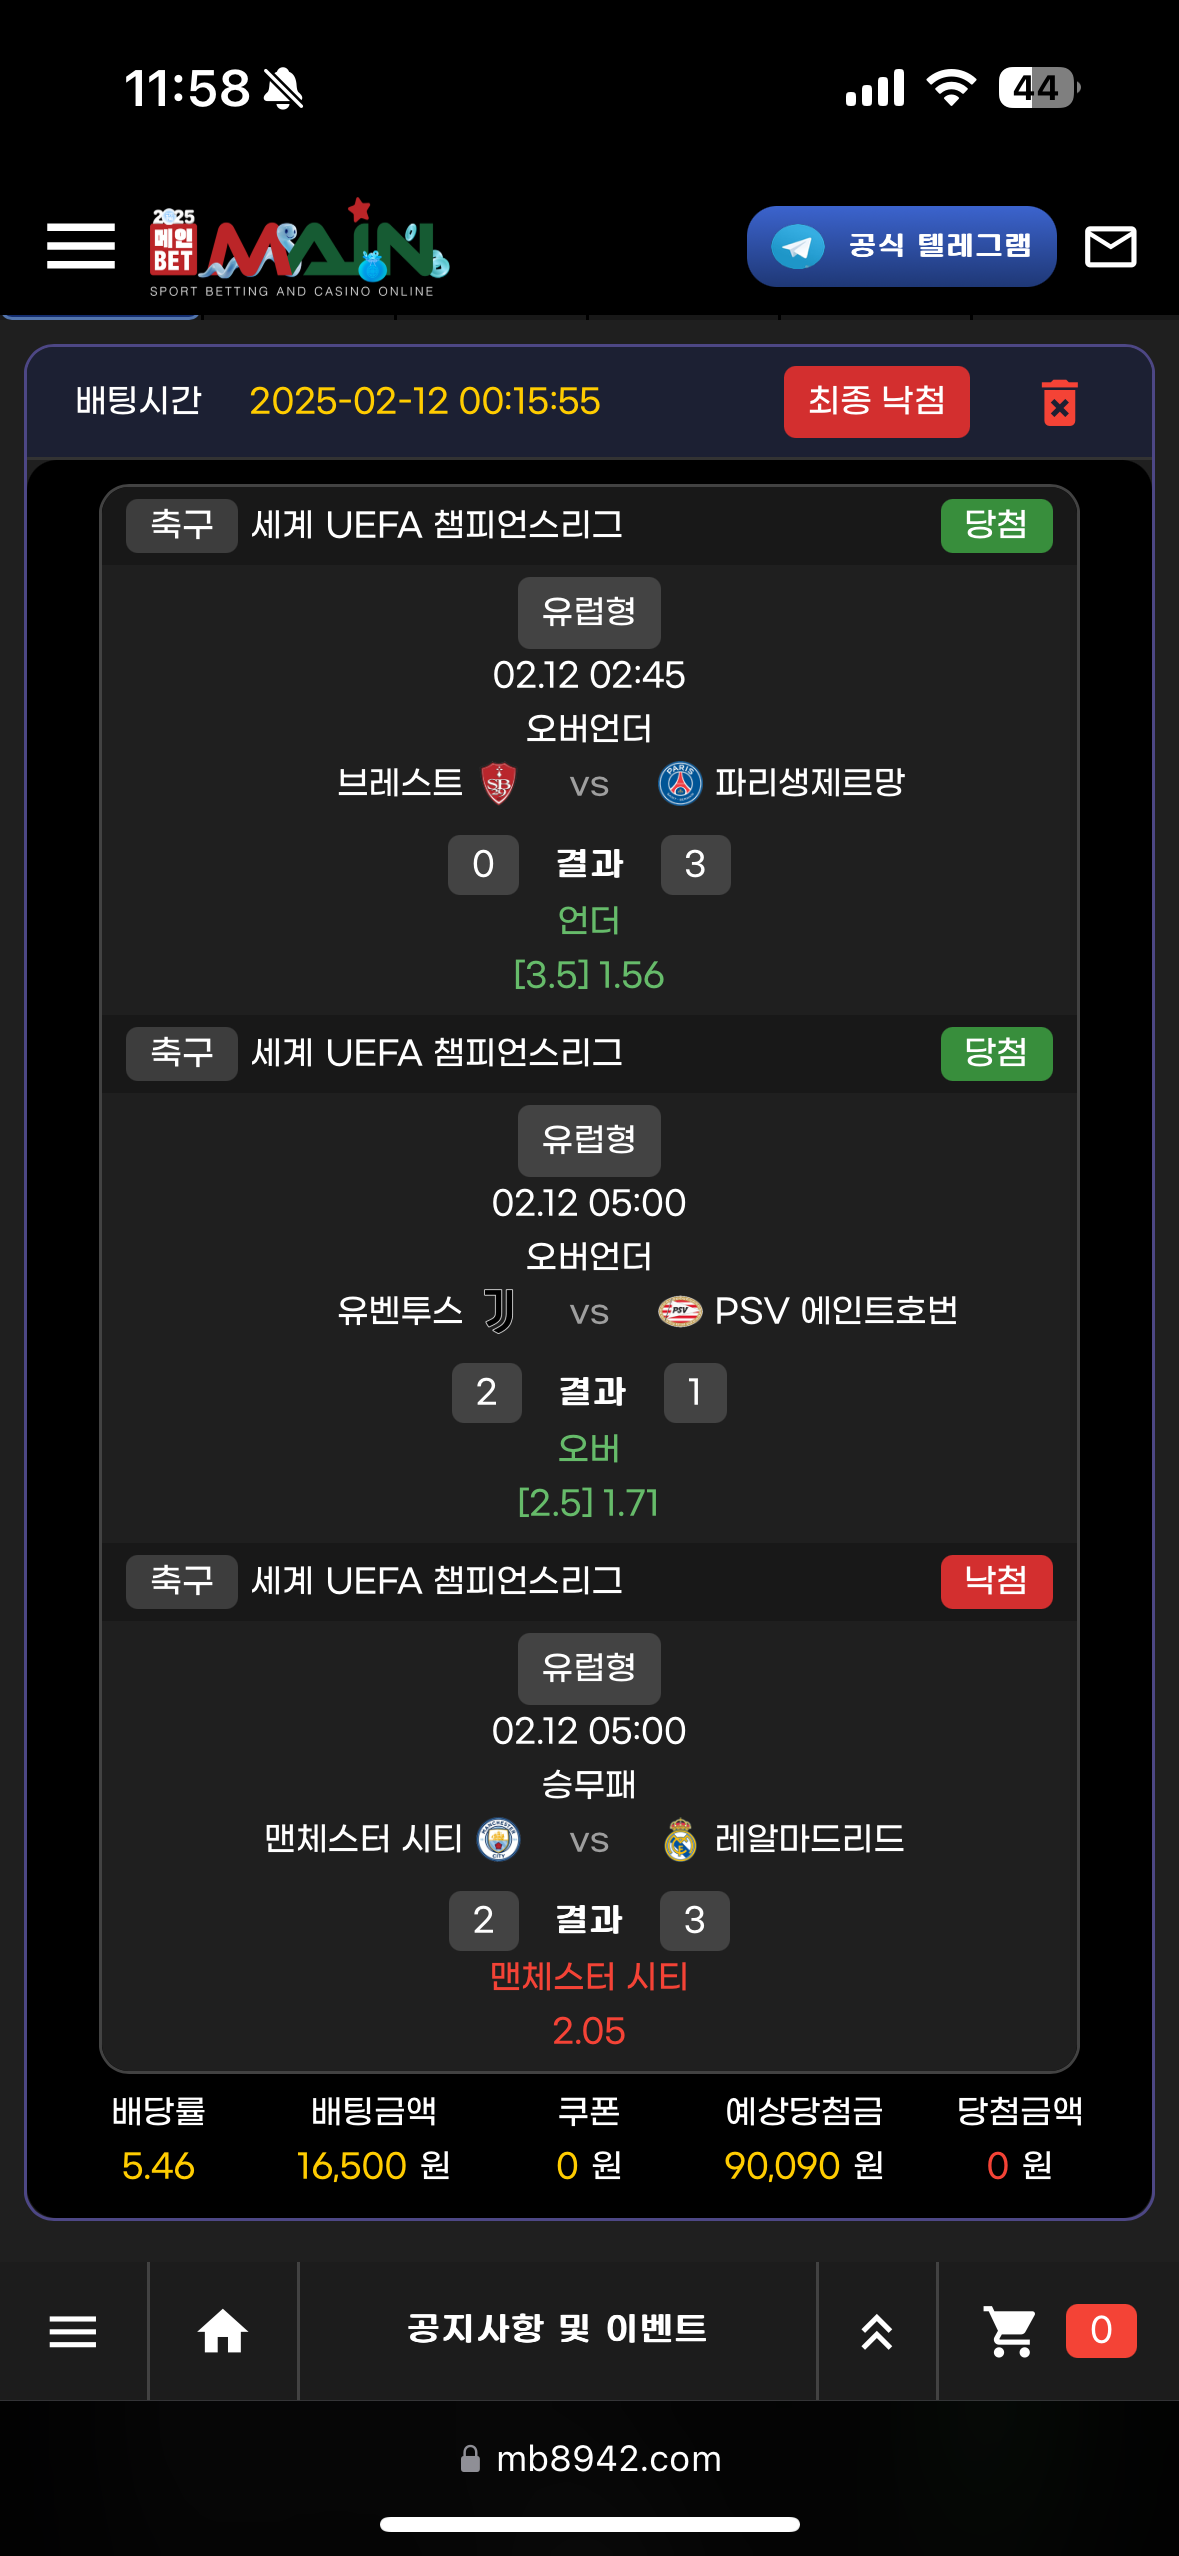The image size is (1179, 2556).
Task: Tap 유럽형 label on Manchester City match
Action: 589,1668
